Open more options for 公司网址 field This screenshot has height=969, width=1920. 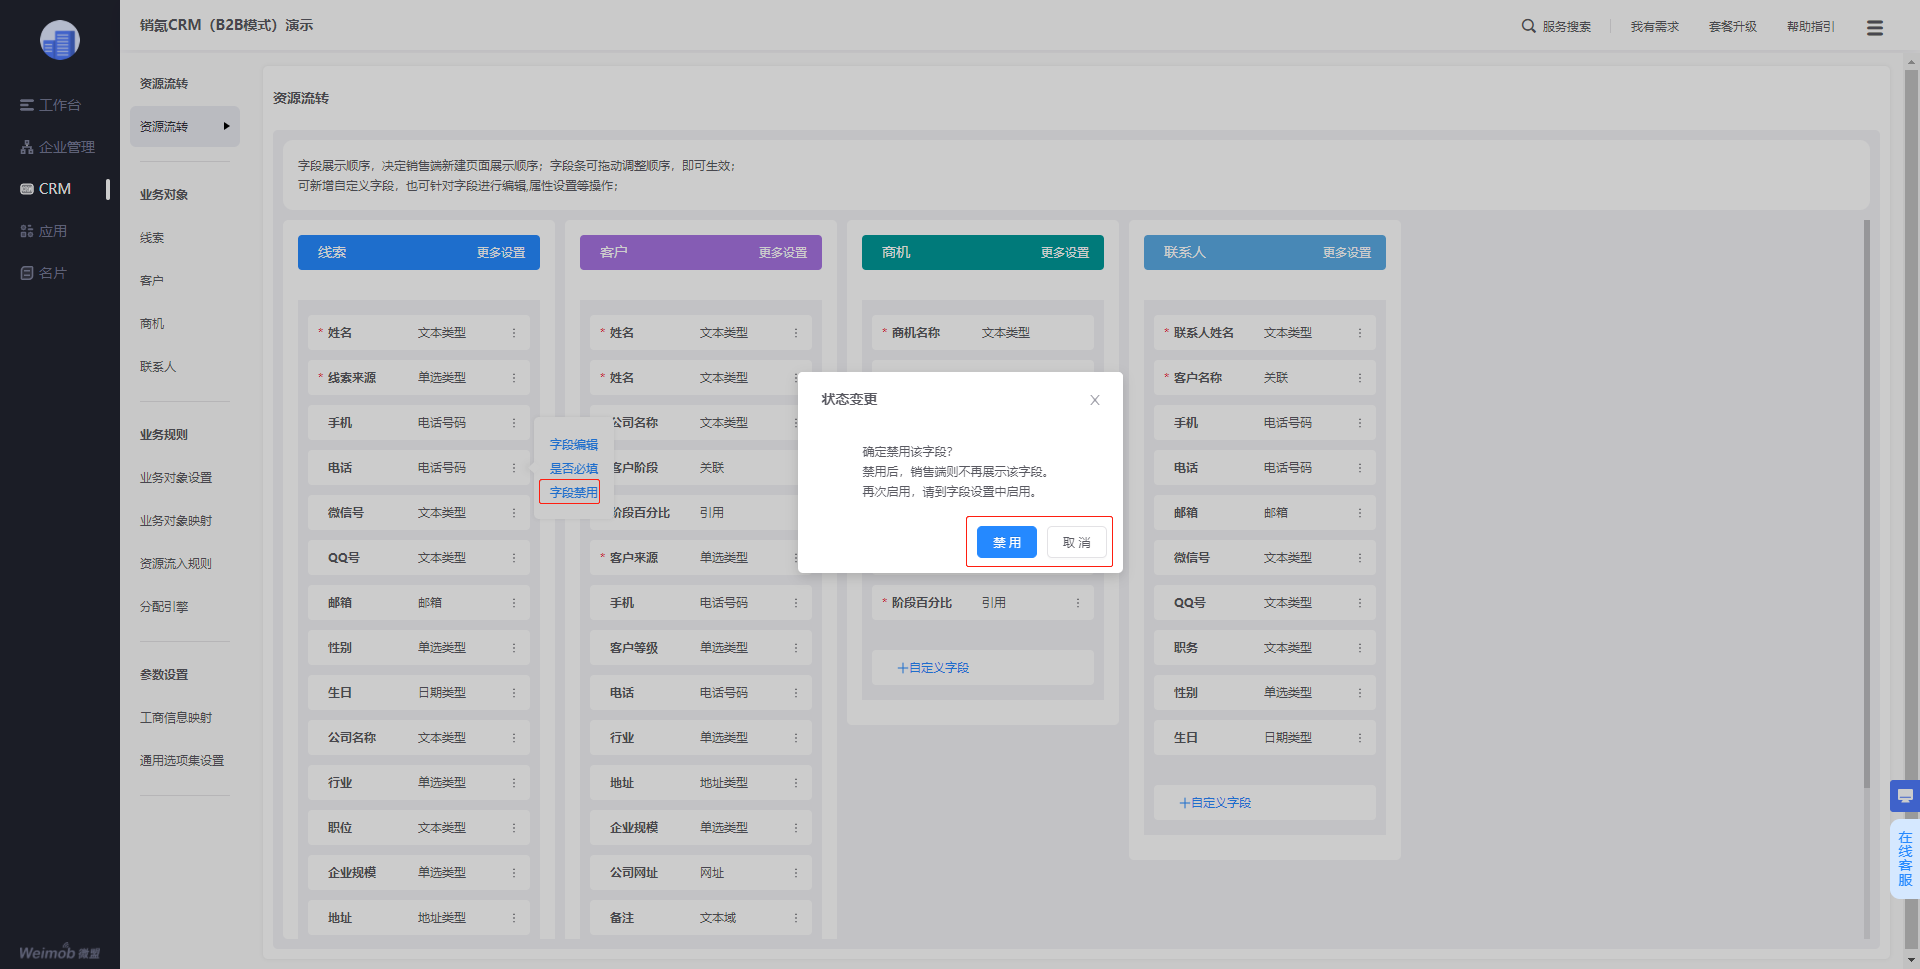[796, 873]
